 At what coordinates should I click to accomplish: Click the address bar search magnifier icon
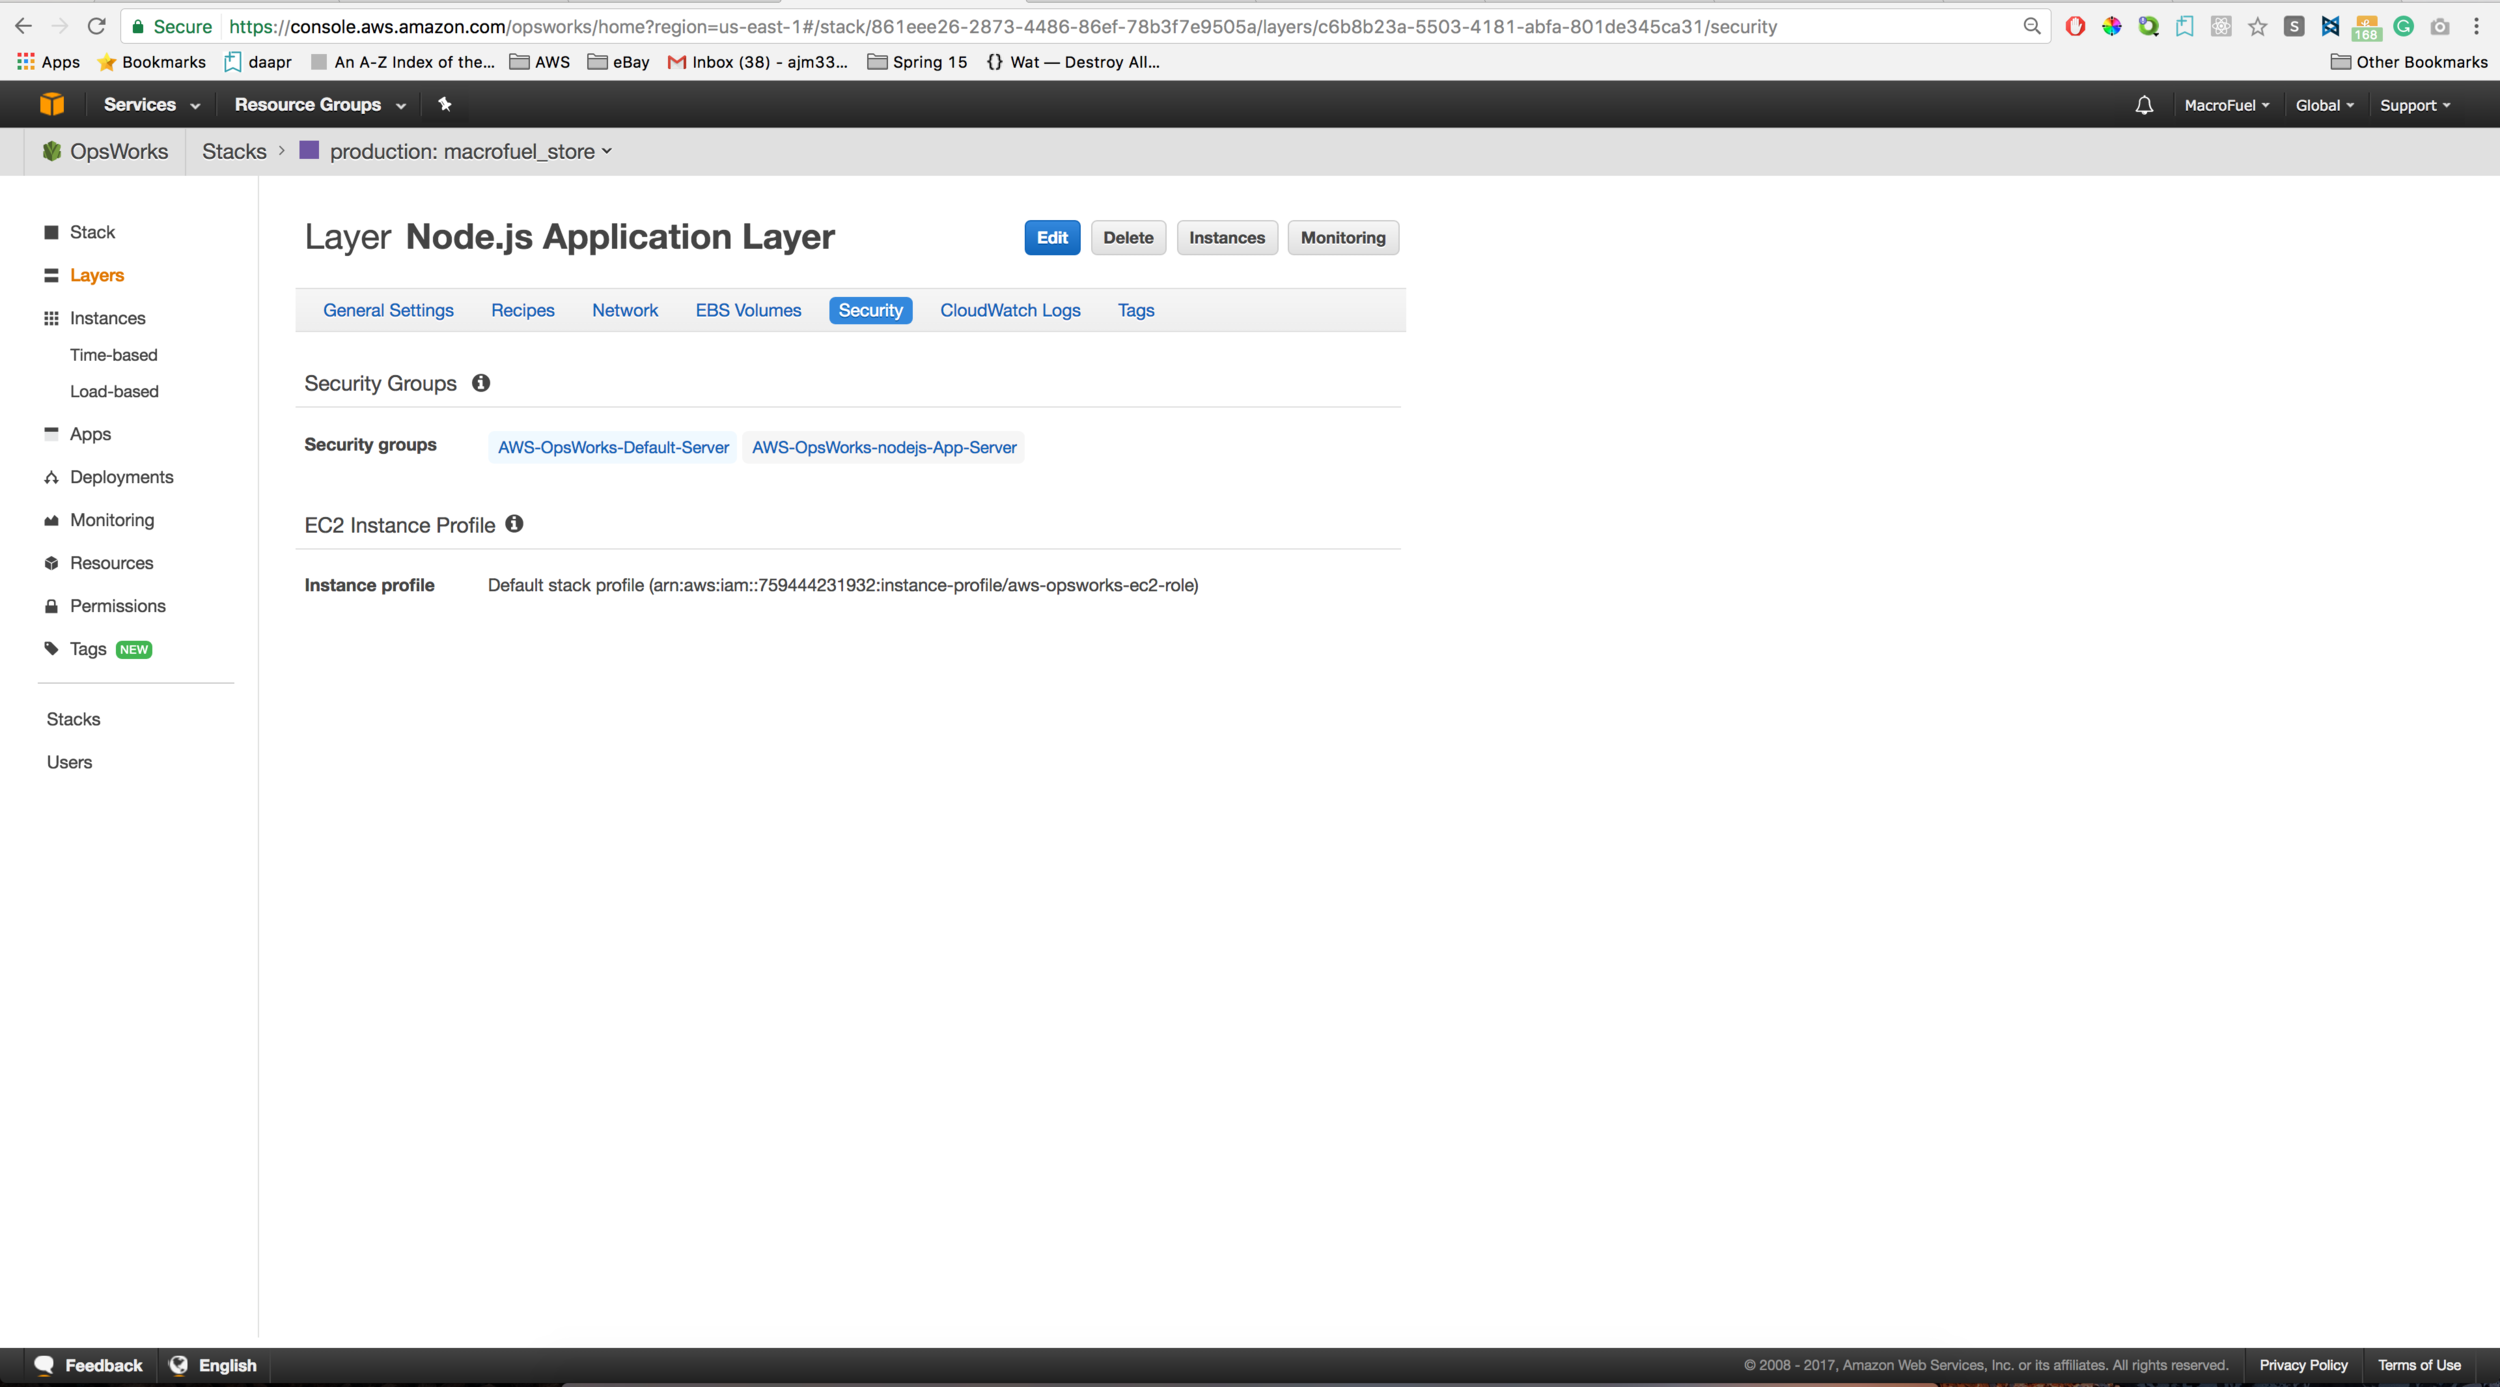pyautogui.click(x=2032, y=27)
